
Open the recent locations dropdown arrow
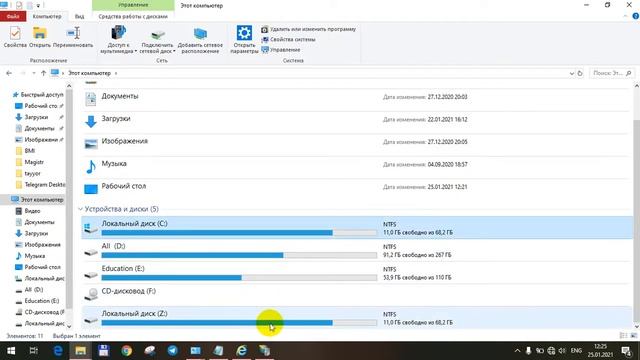point(33,73)
